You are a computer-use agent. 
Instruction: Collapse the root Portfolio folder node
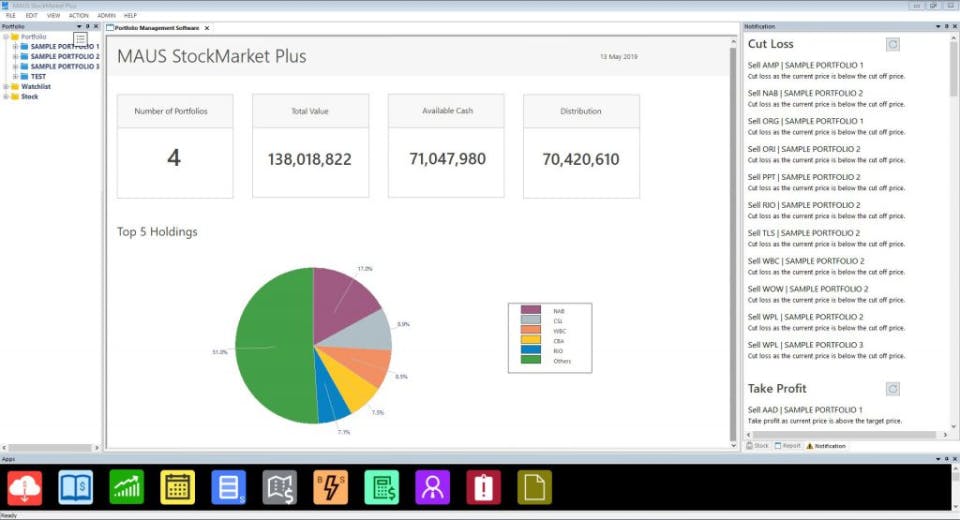(x=6, y=37)
